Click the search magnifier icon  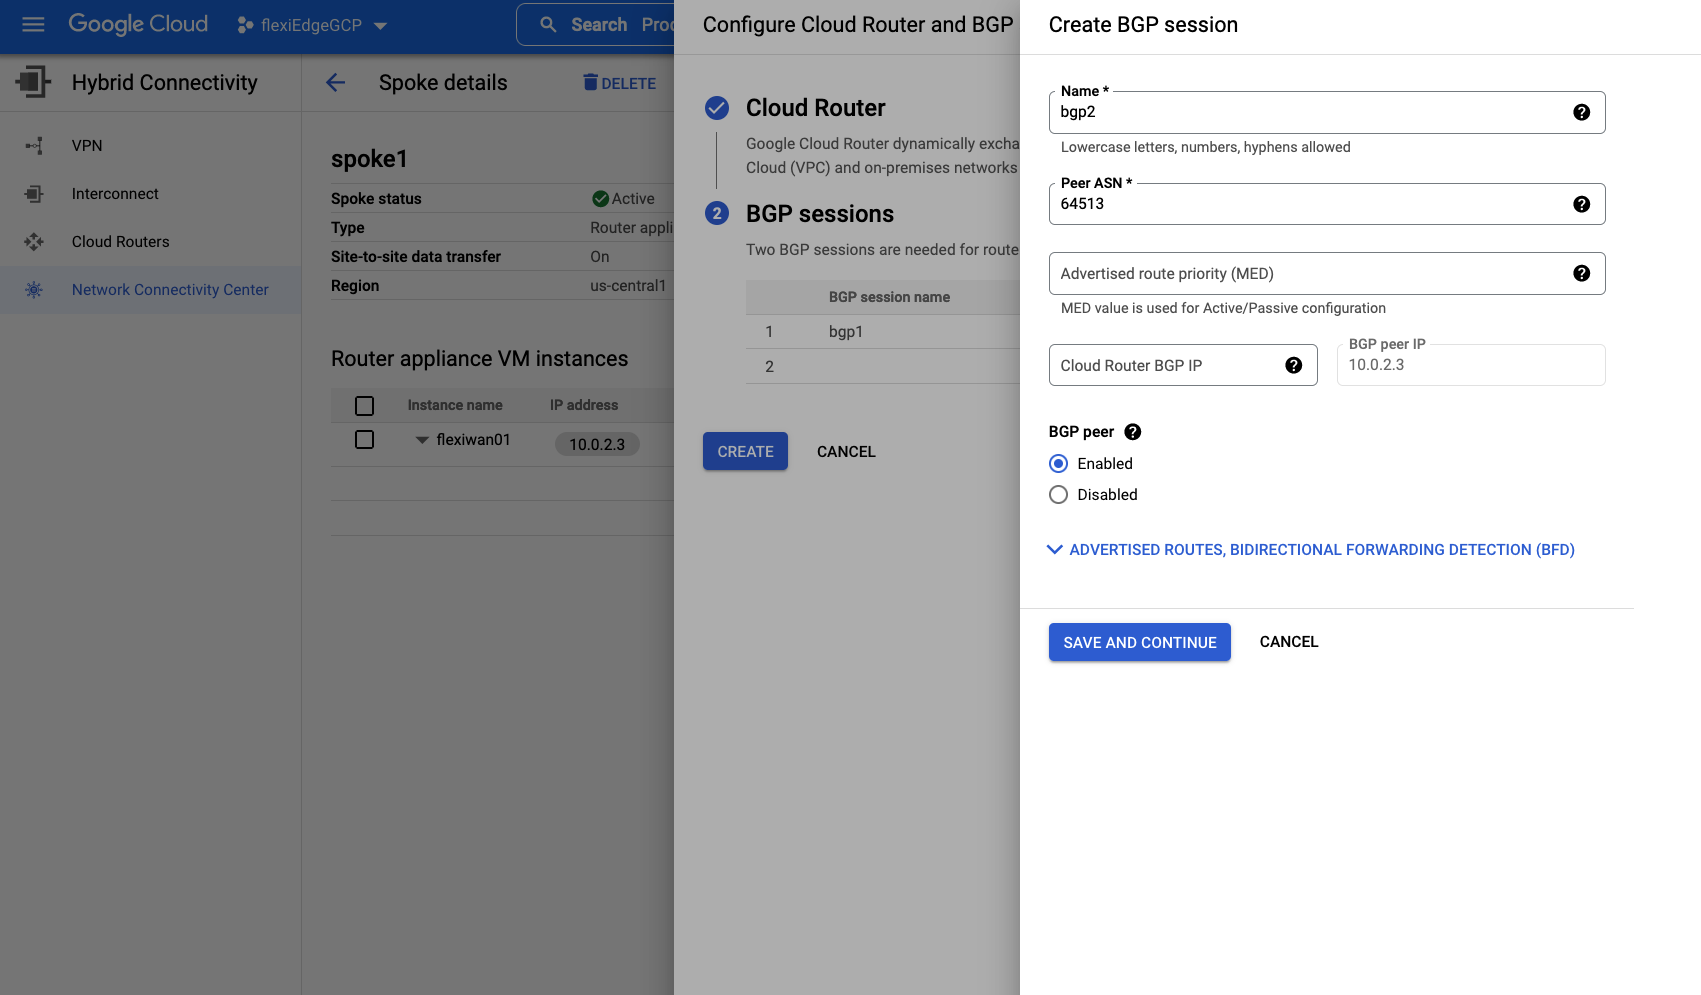tap(548, 24)
